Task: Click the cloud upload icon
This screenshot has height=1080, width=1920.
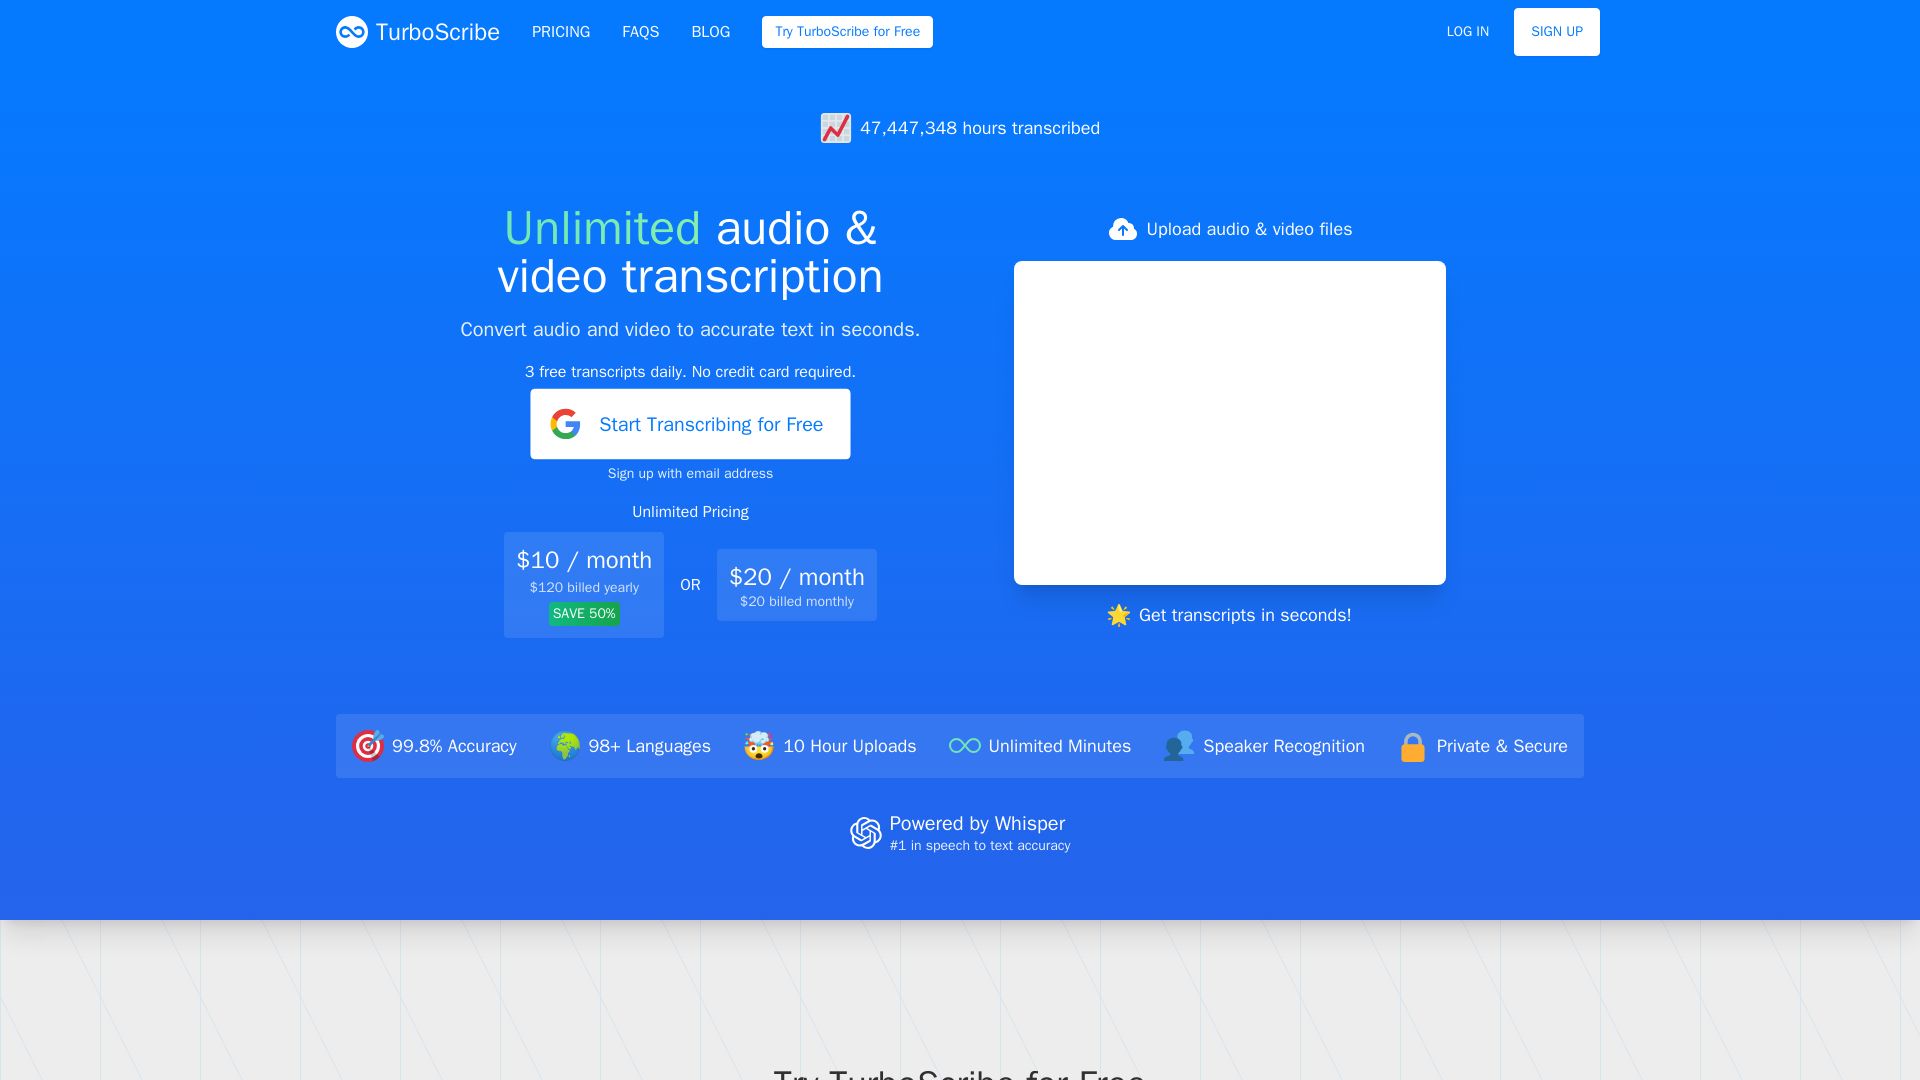Action: (1123, 229)
